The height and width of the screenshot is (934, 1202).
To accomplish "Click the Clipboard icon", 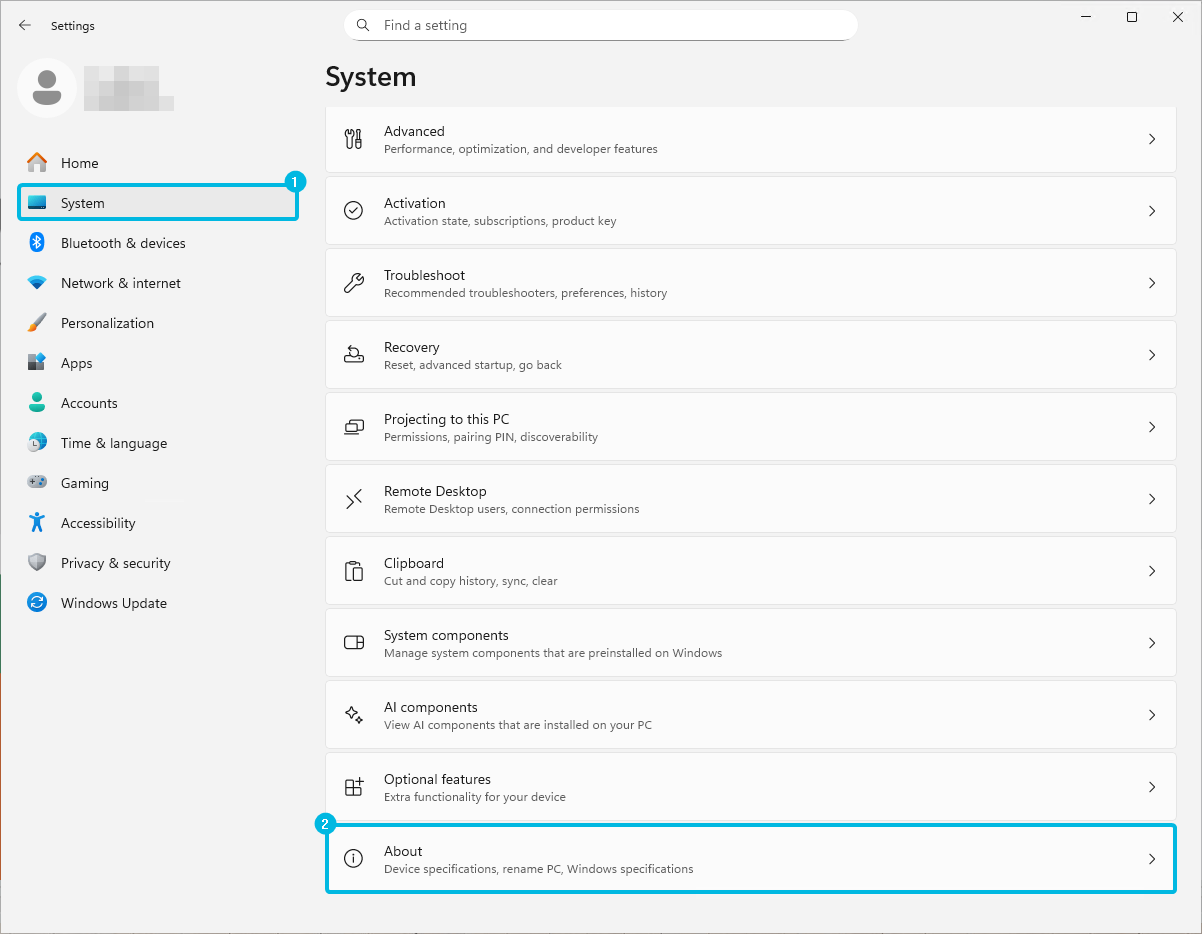I will tap(353, 571).
